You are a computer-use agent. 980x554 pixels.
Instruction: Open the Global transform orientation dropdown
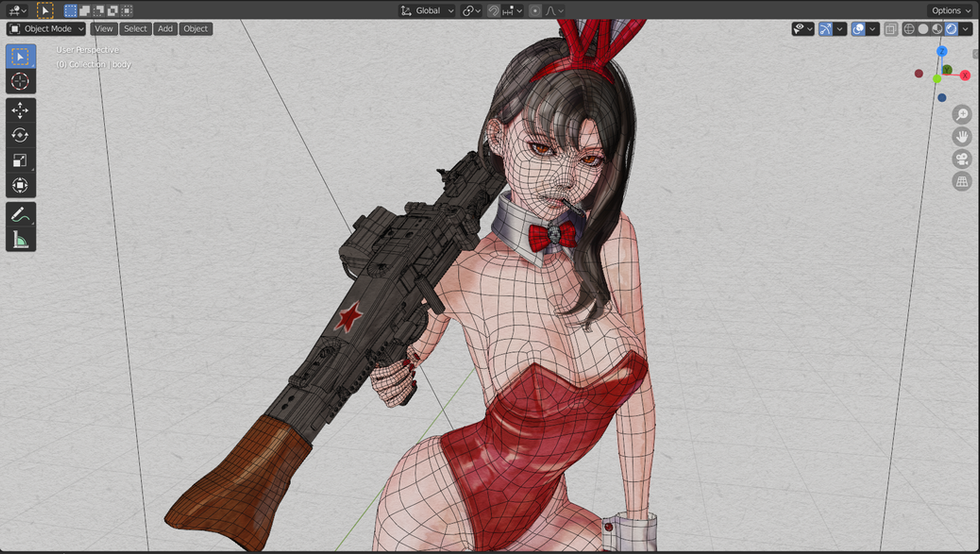427,11
